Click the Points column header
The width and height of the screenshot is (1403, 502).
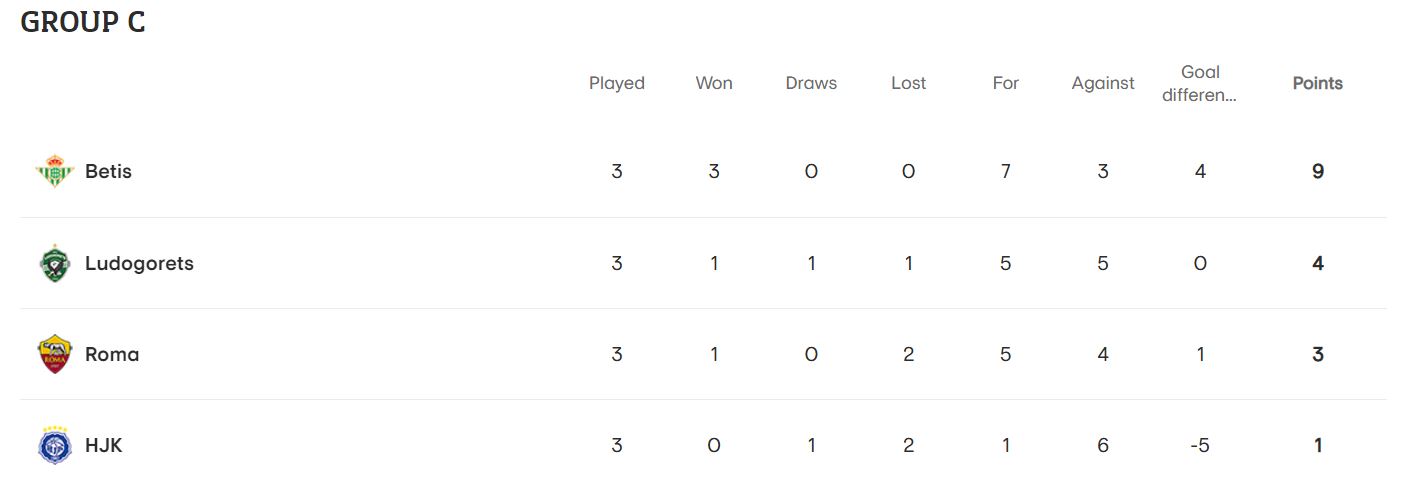point(1318,83)
